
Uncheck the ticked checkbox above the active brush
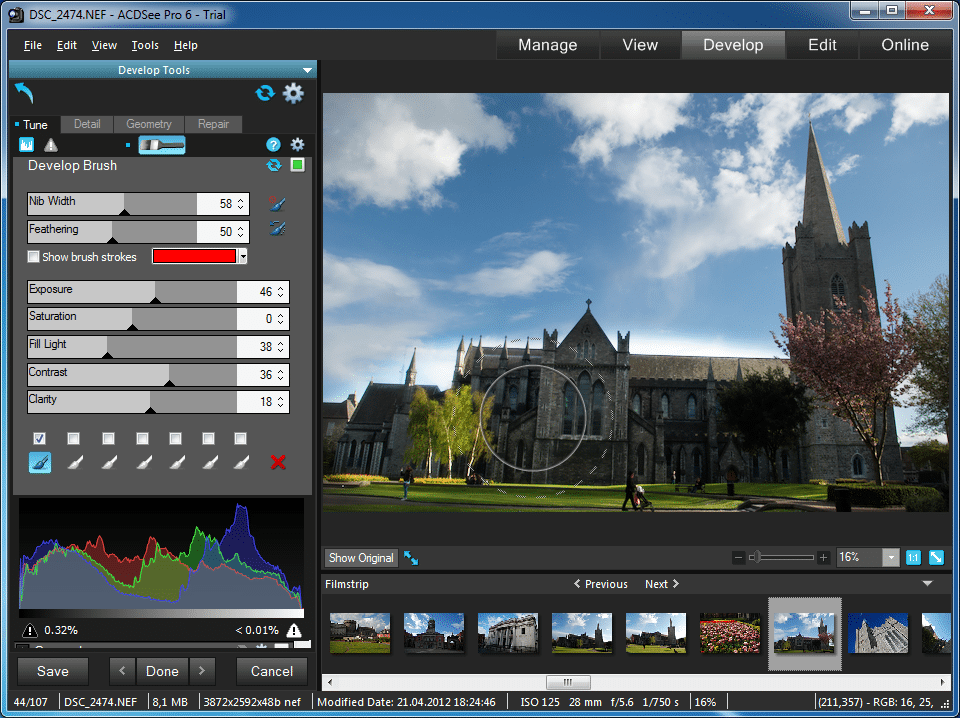[x=40, y=438]
